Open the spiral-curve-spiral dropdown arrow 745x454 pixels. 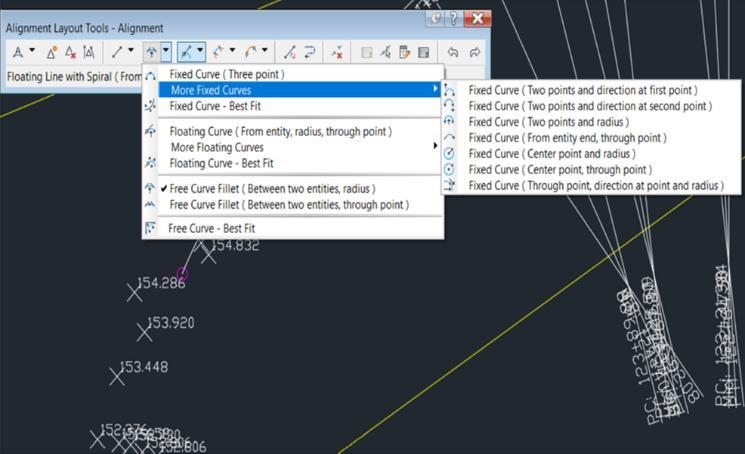coord(232,49)
